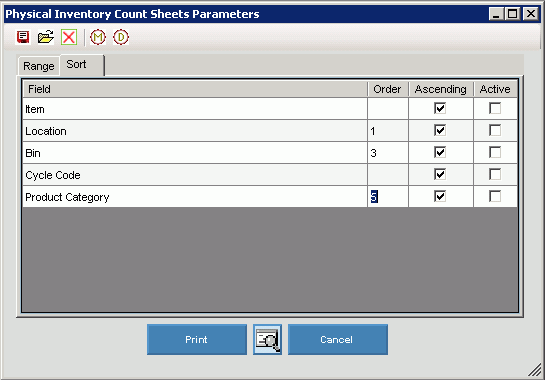545x380 pixels.
Task: Click the red X delete icon in toolbar
Action: pos(69,37)
